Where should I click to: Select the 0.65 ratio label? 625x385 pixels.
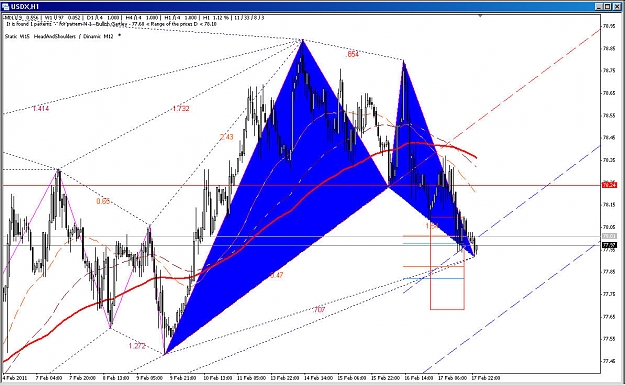(x=103, y=201)
